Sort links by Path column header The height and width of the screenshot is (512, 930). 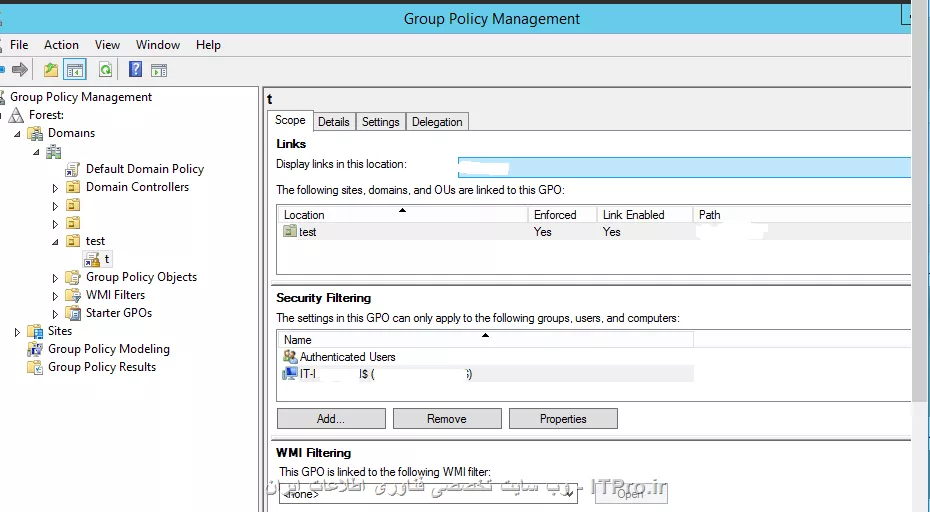point(802,215)
